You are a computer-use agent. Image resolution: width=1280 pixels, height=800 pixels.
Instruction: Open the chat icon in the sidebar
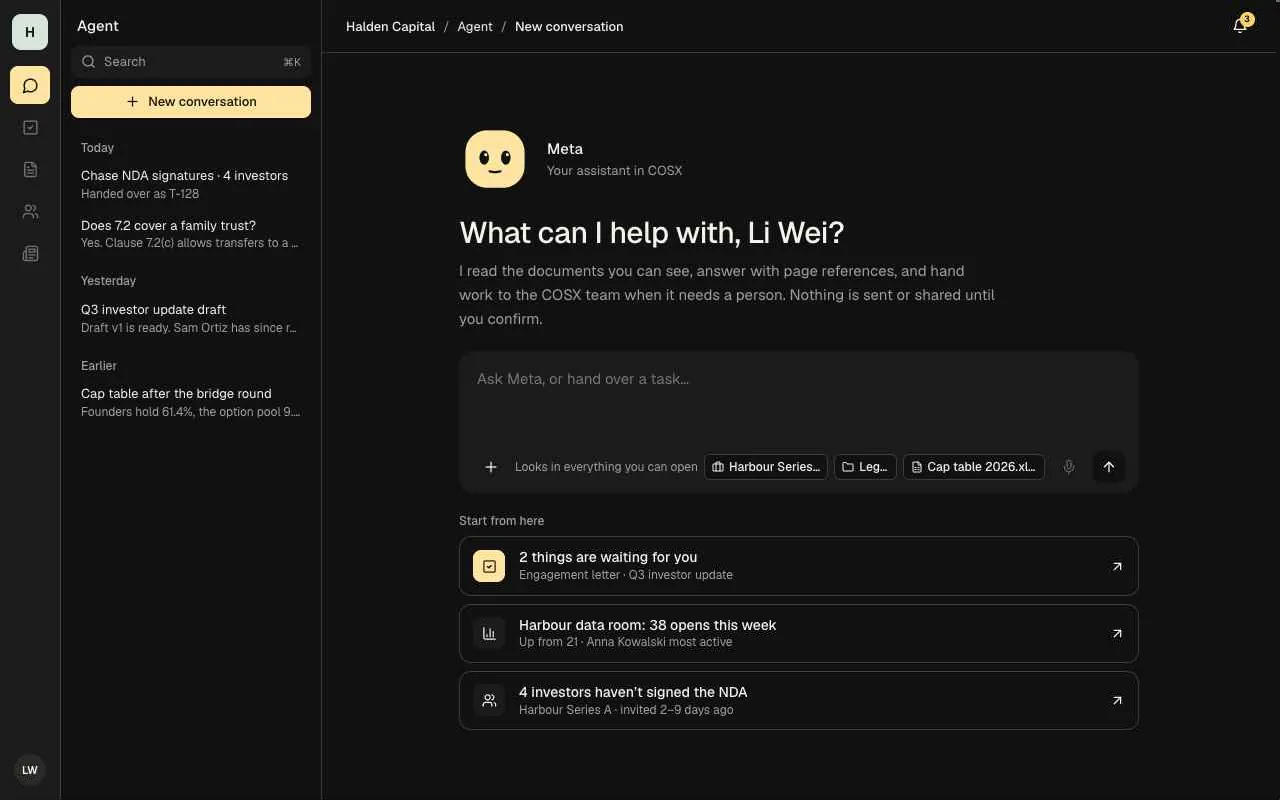click(x=30, y=85)
